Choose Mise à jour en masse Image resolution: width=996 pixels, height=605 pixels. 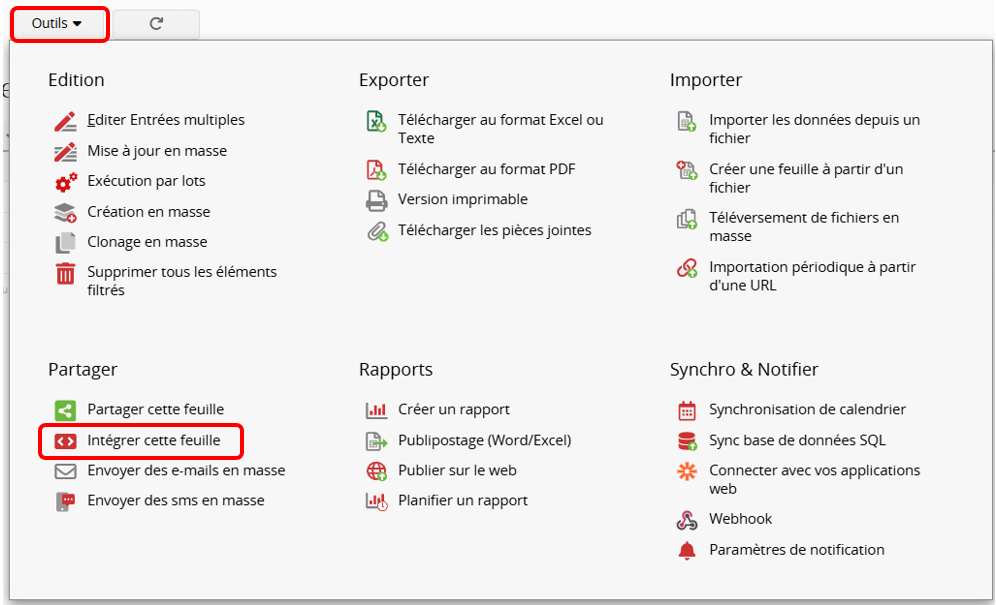[x=157, y=151]
